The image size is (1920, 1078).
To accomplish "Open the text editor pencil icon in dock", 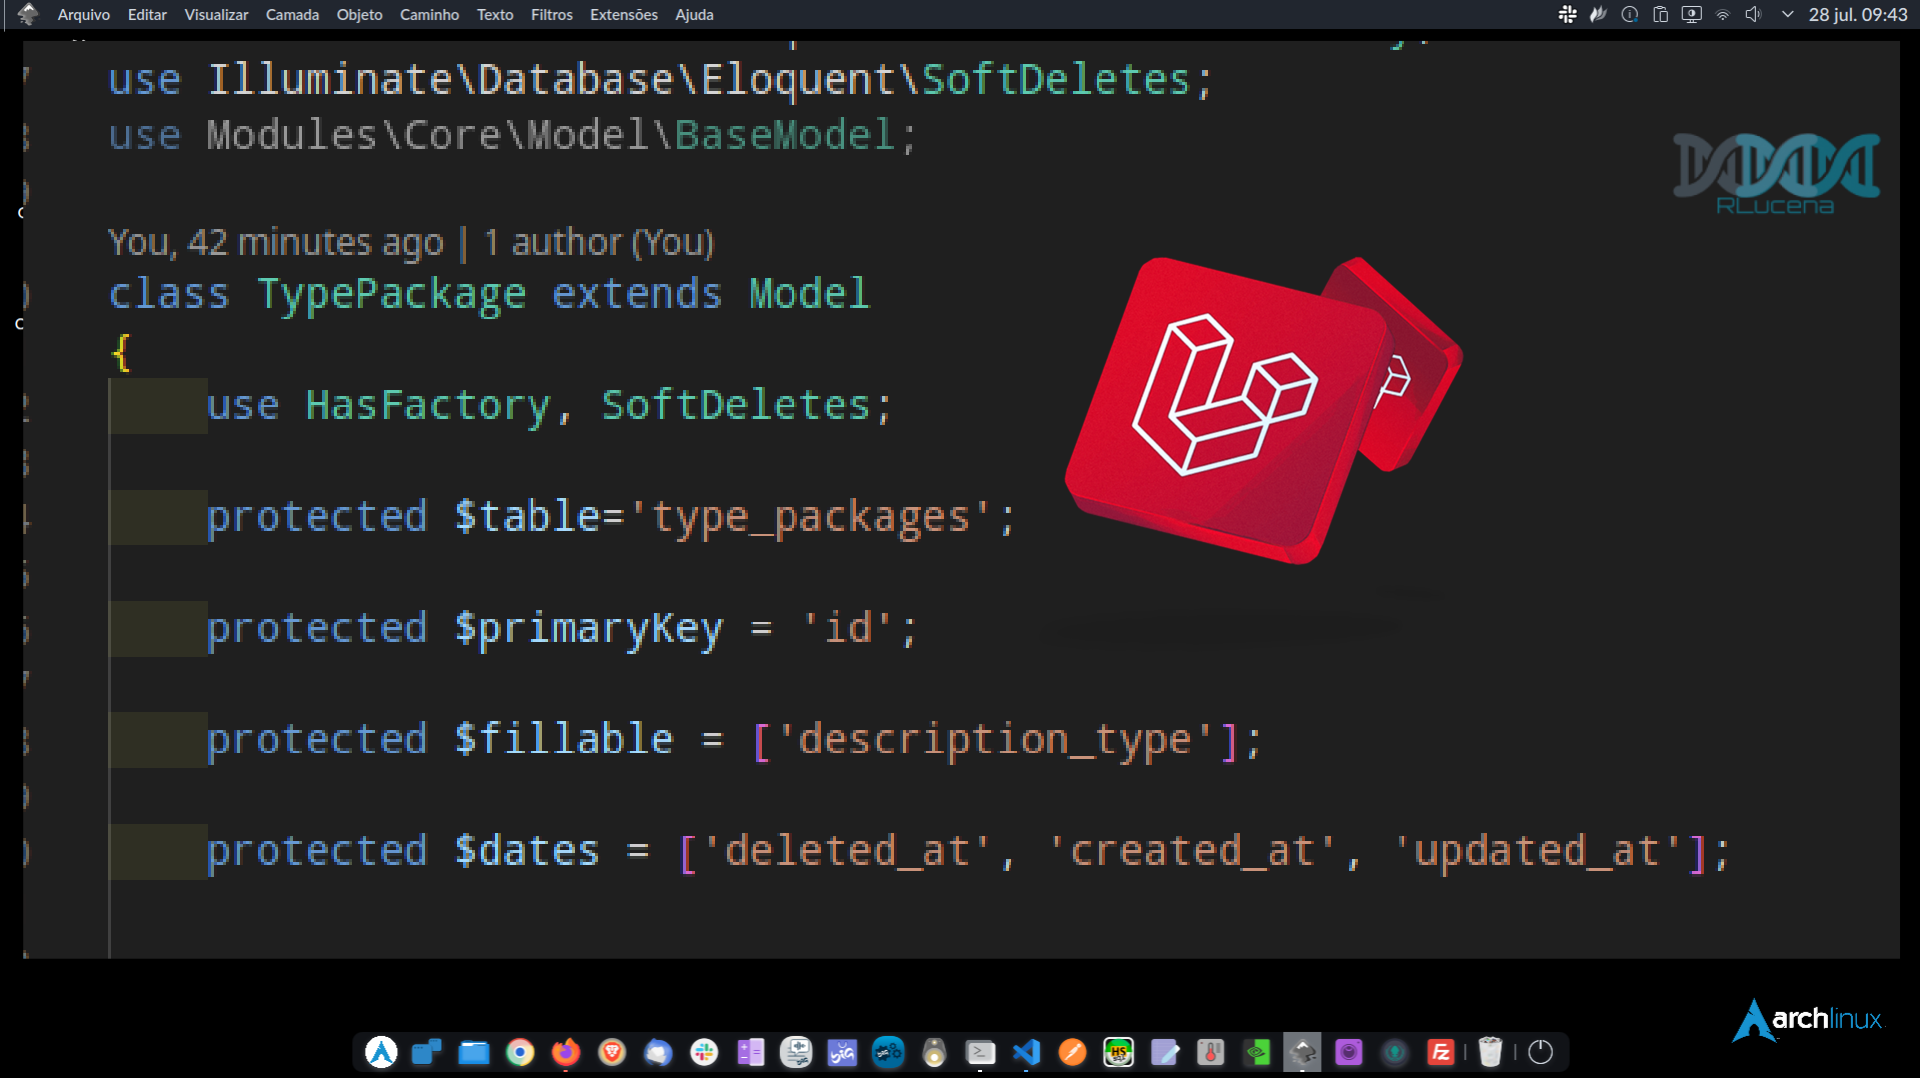I will (1164, 1052).
